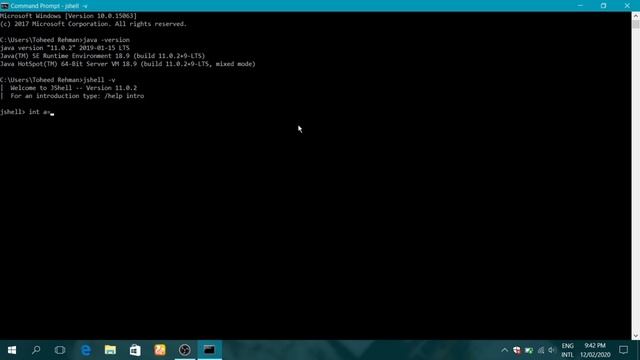Click the battery status tray icon
640x360 pixels.
pyautogui.click(x=529, y=350)
